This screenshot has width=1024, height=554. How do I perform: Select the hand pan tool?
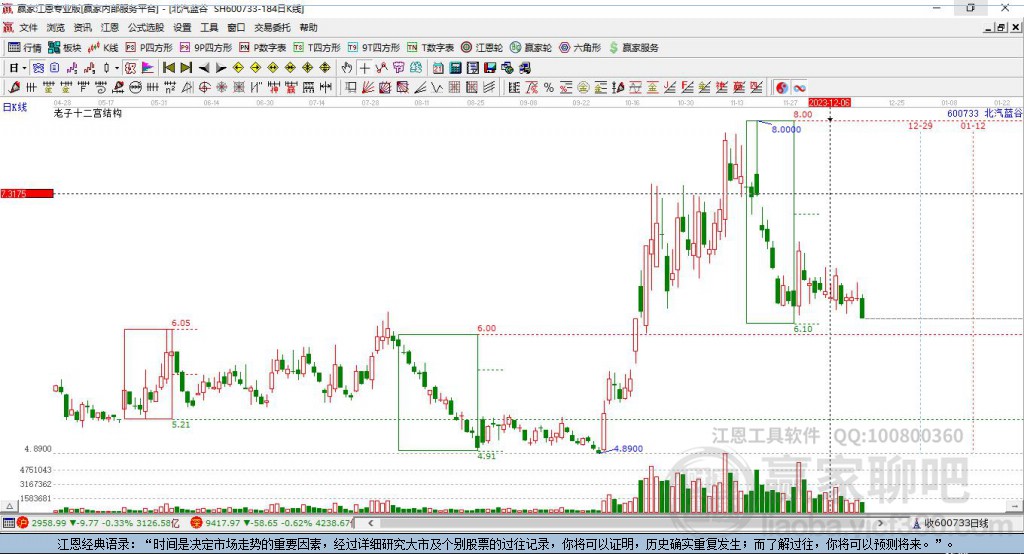coord(347,68)
